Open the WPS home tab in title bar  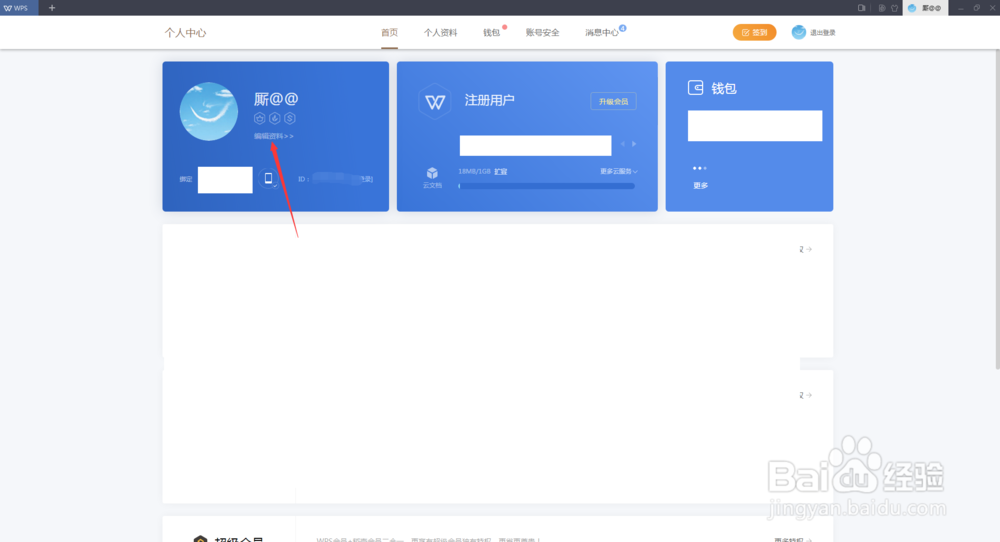pos(18,8)
